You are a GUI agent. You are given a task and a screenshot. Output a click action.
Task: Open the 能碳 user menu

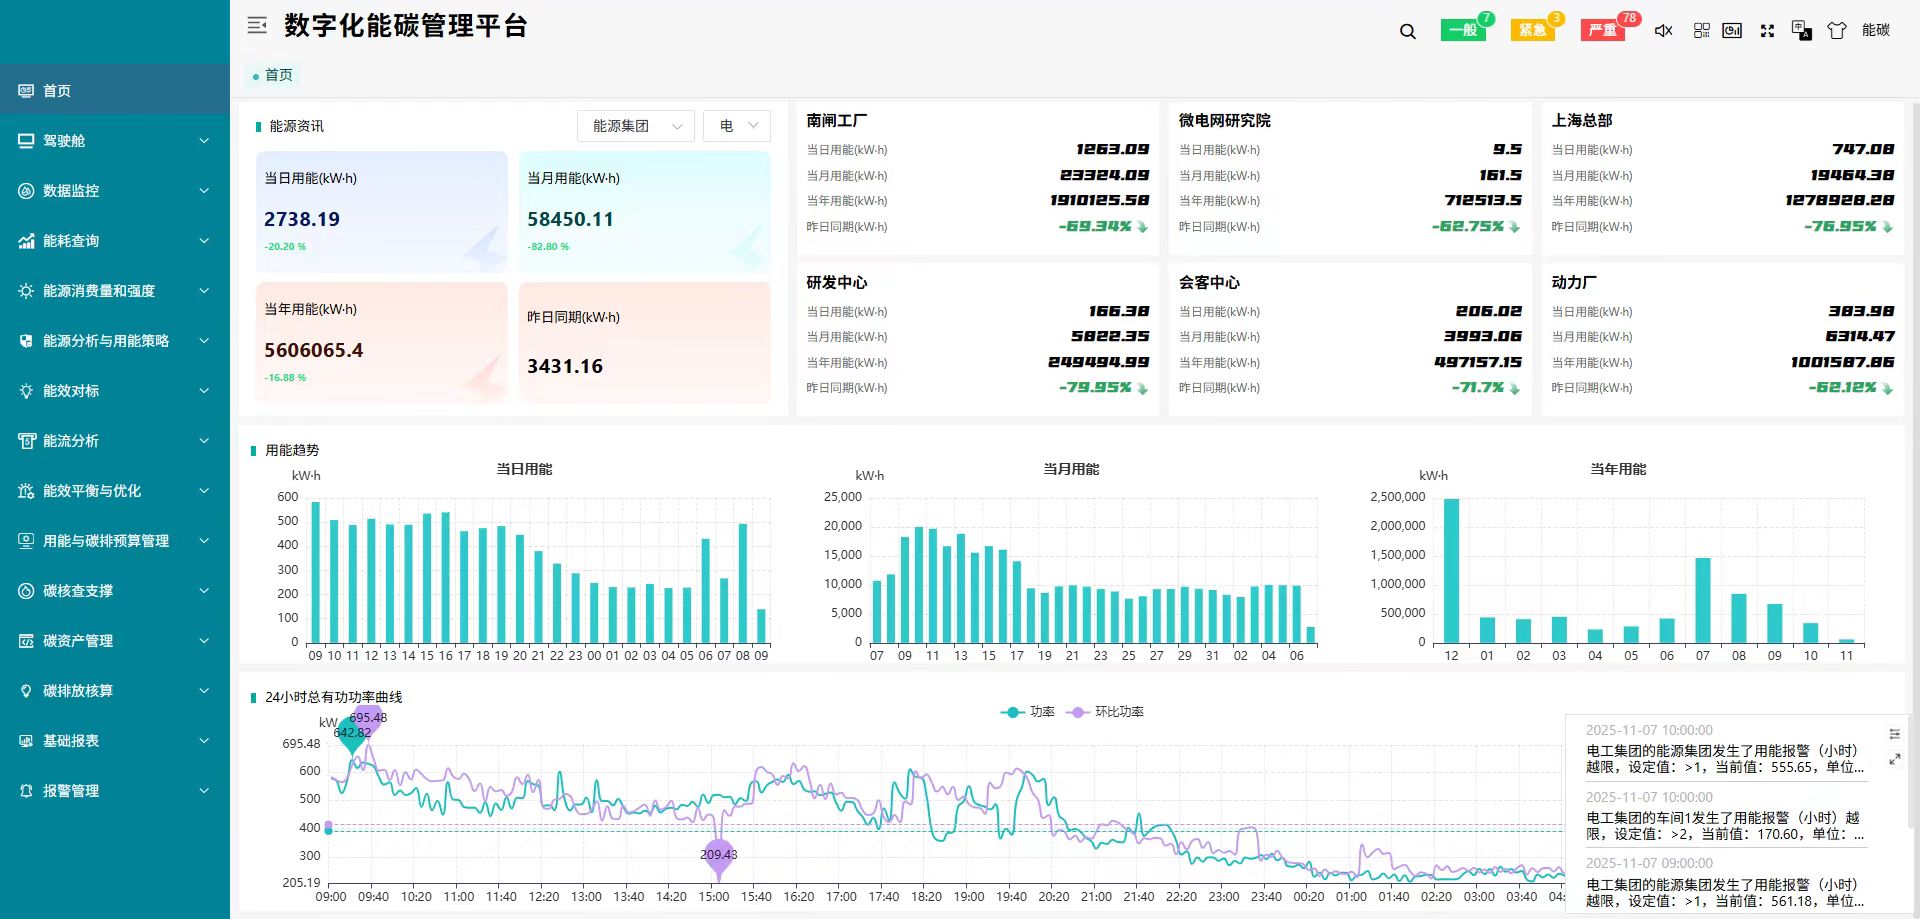1876,30
